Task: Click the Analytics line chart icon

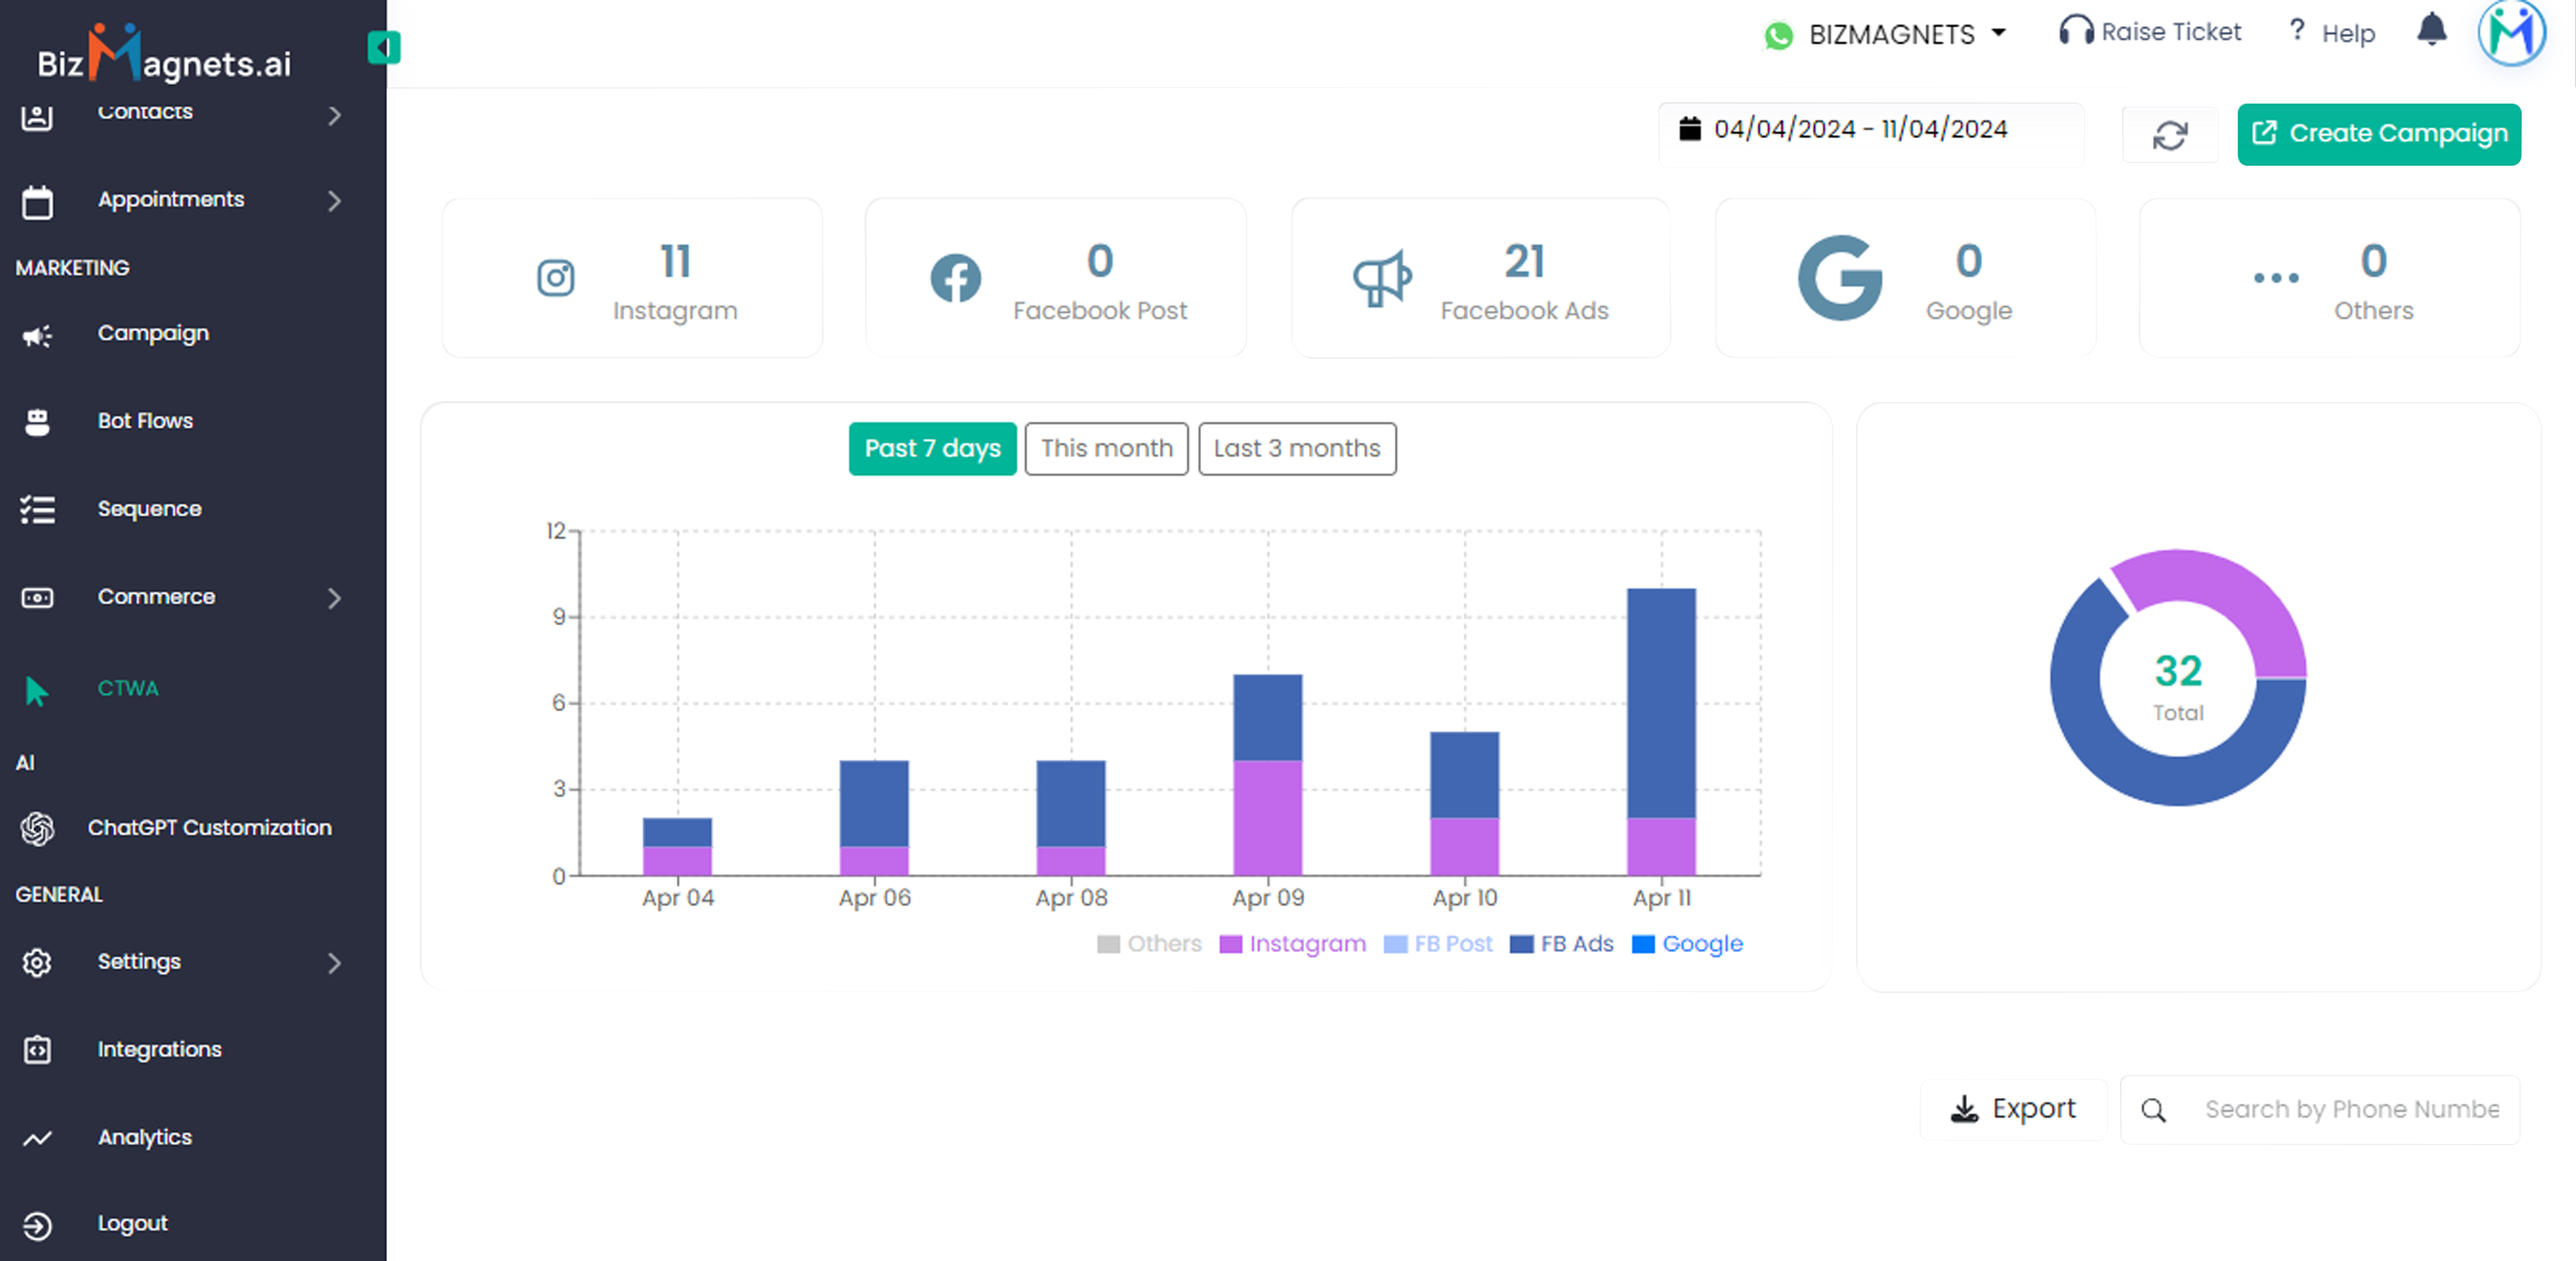Action: [x=37, y=1138]
